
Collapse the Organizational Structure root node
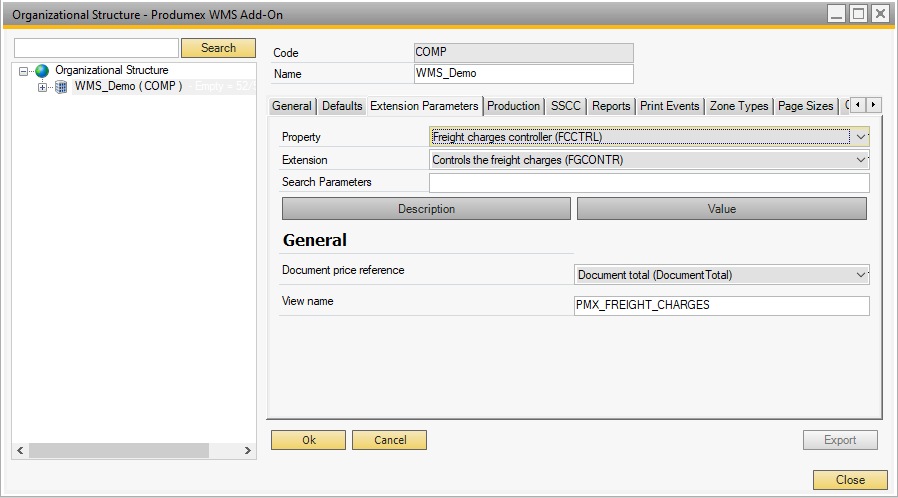click(x=24, y=71)
